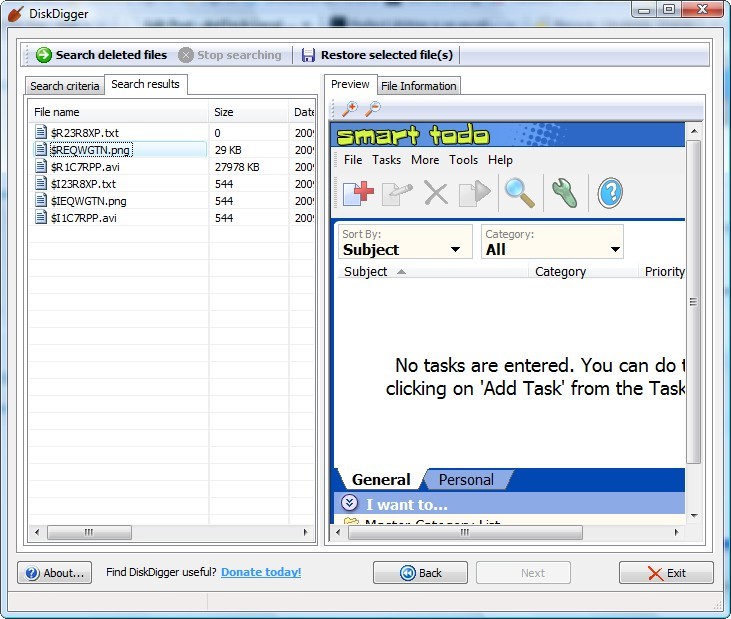
Task: Click the Edit Task pencil icon in preview
Action: [397, 194]
